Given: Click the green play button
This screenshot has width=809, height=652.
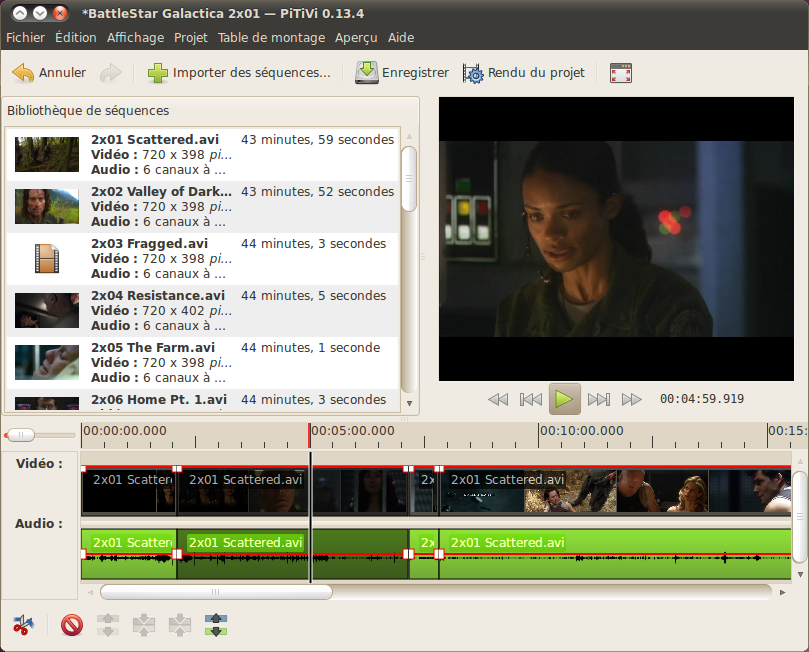Looking at the screenshot, I should pos(564,399).
